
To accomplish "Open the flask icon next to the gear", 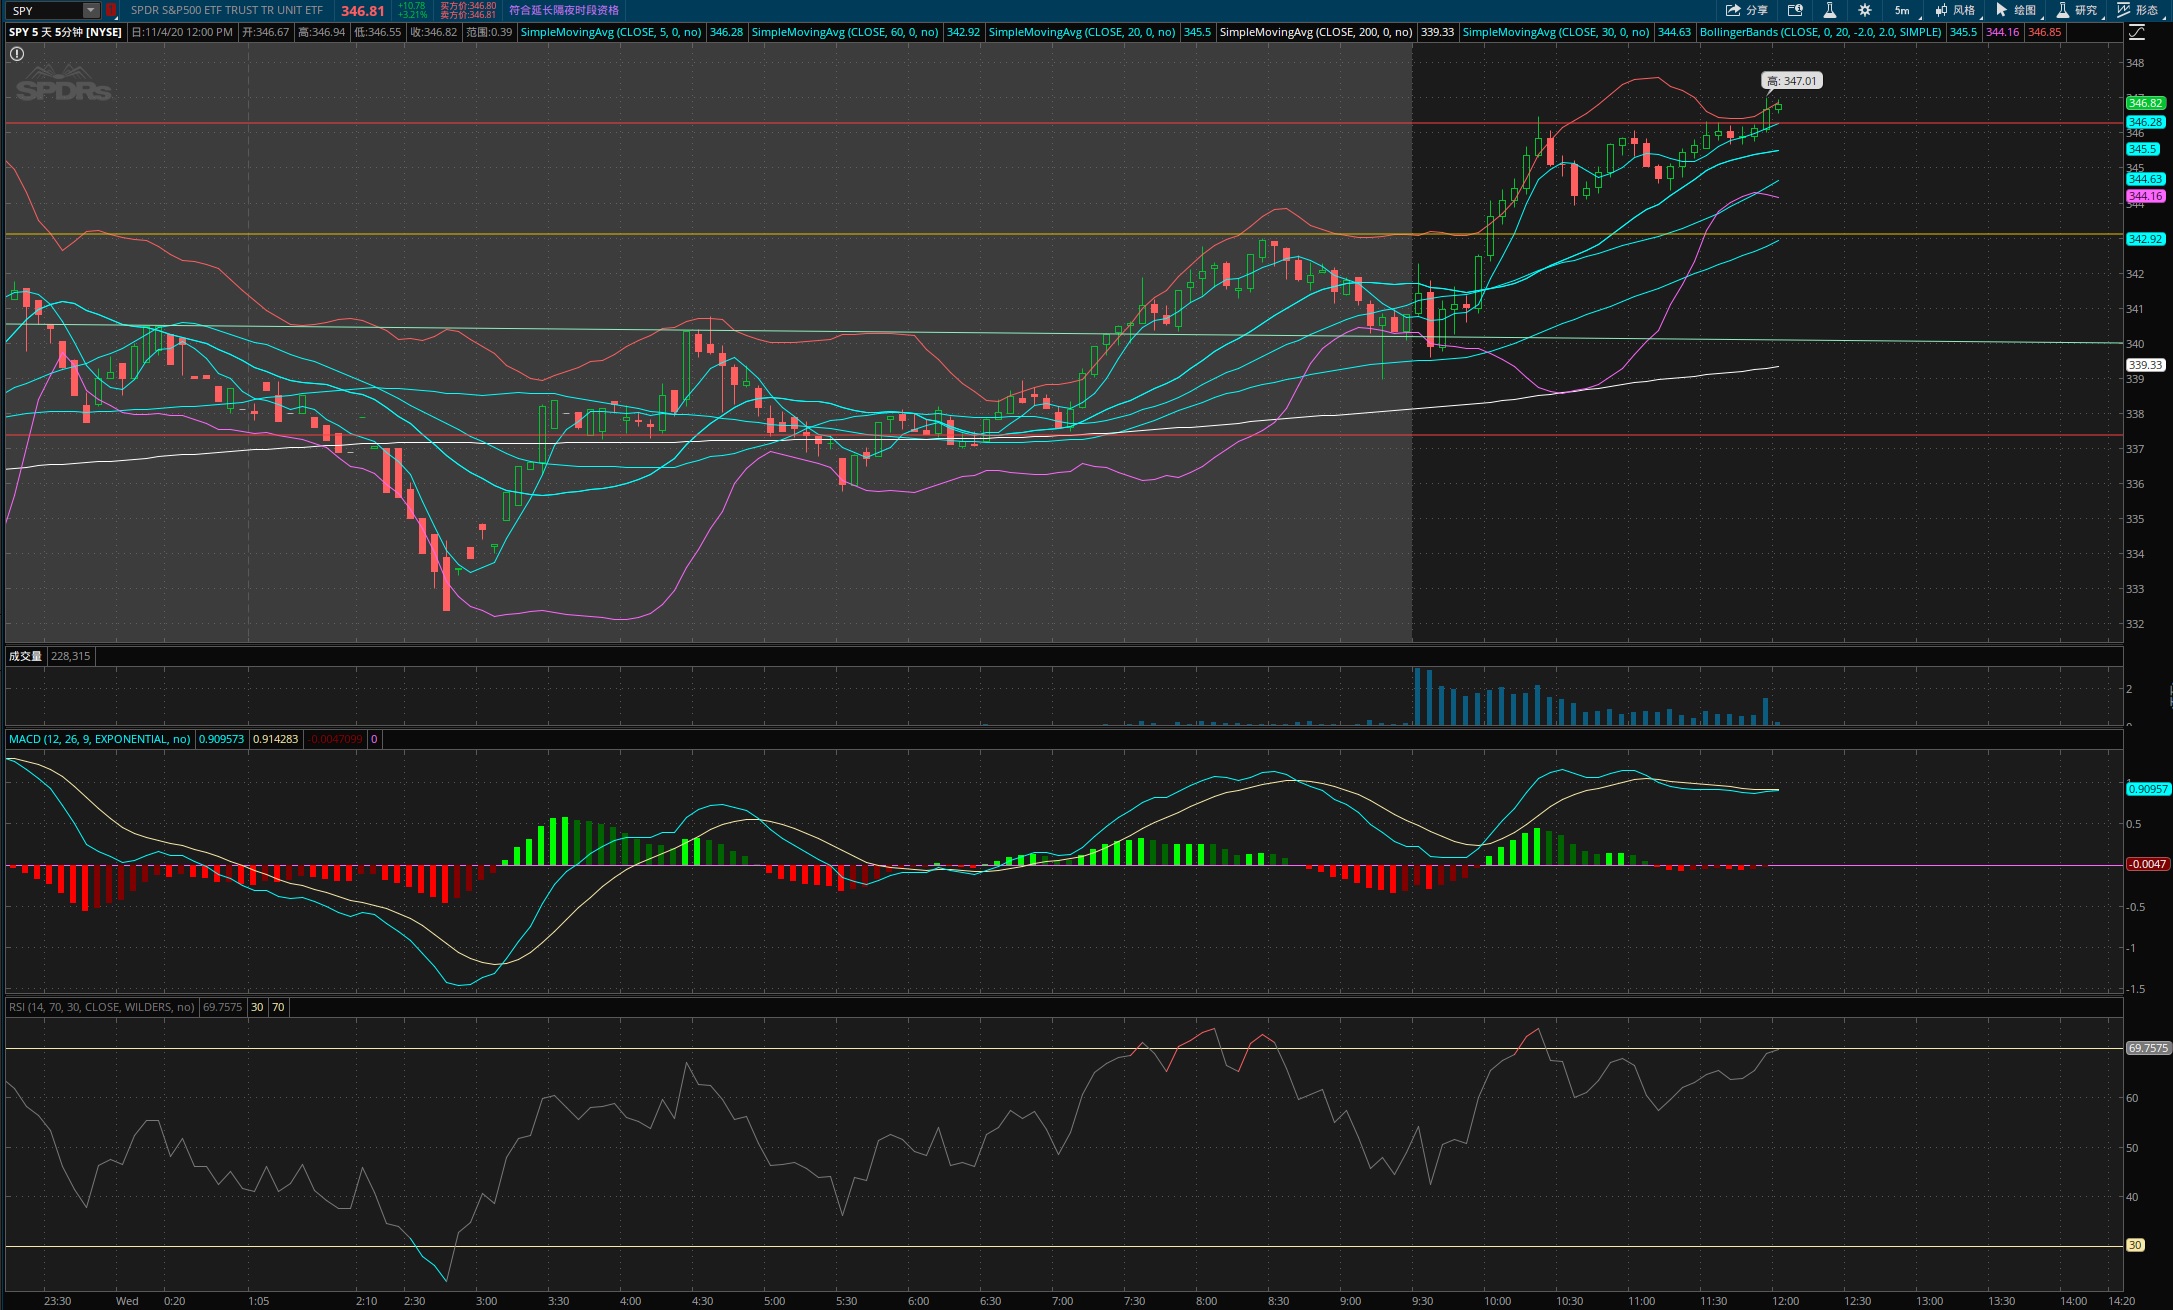I will click(x=1829, y=10).
